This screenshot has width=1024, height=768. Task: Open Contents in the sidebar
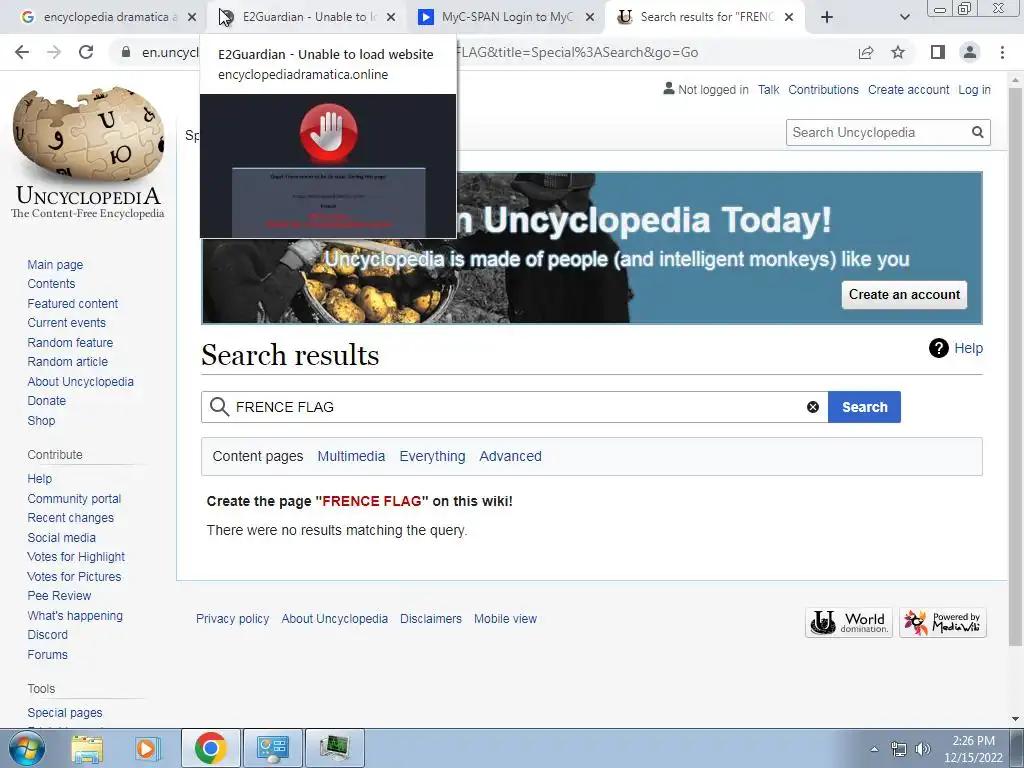(x=51, y=283)
